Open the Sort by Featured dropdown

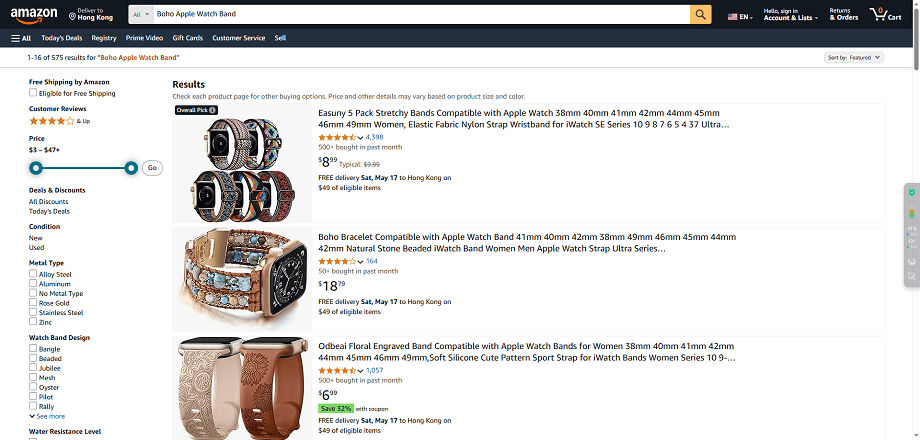pos(854,57)
